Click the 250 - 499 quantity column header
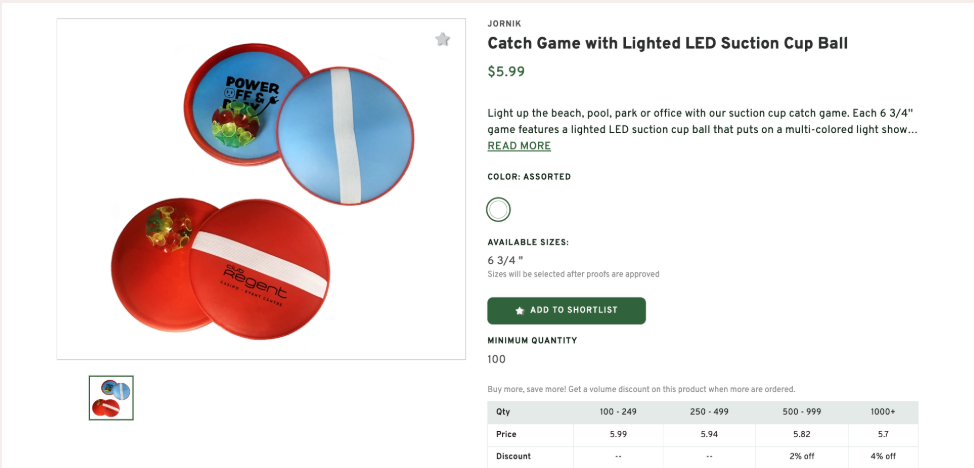Image resolution: width=974 pixels, height=468 pixels. (709, 412)
